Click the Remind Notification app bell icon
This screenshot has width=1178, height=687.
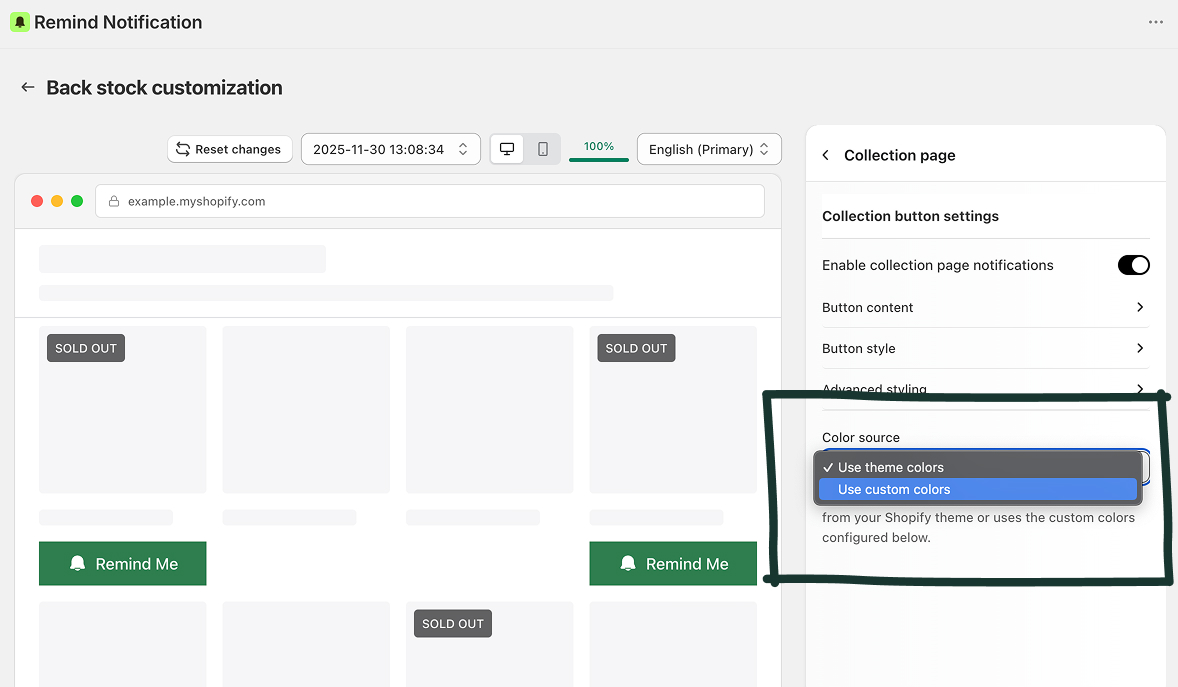(x=20, y=22)
